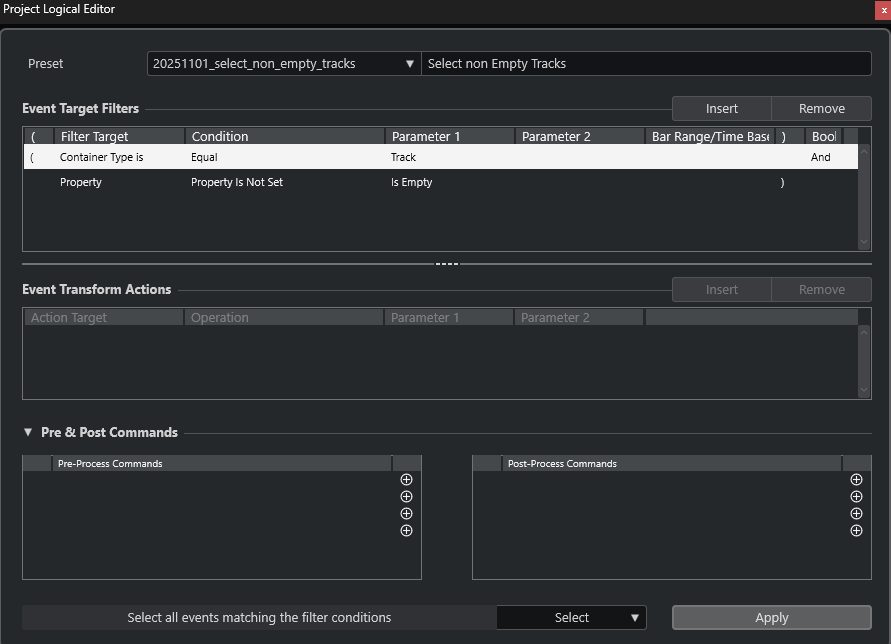Screen dimensions: 891x644
Task: Click Insert button for Event Target Filters
Action: (x=721, y=109)
